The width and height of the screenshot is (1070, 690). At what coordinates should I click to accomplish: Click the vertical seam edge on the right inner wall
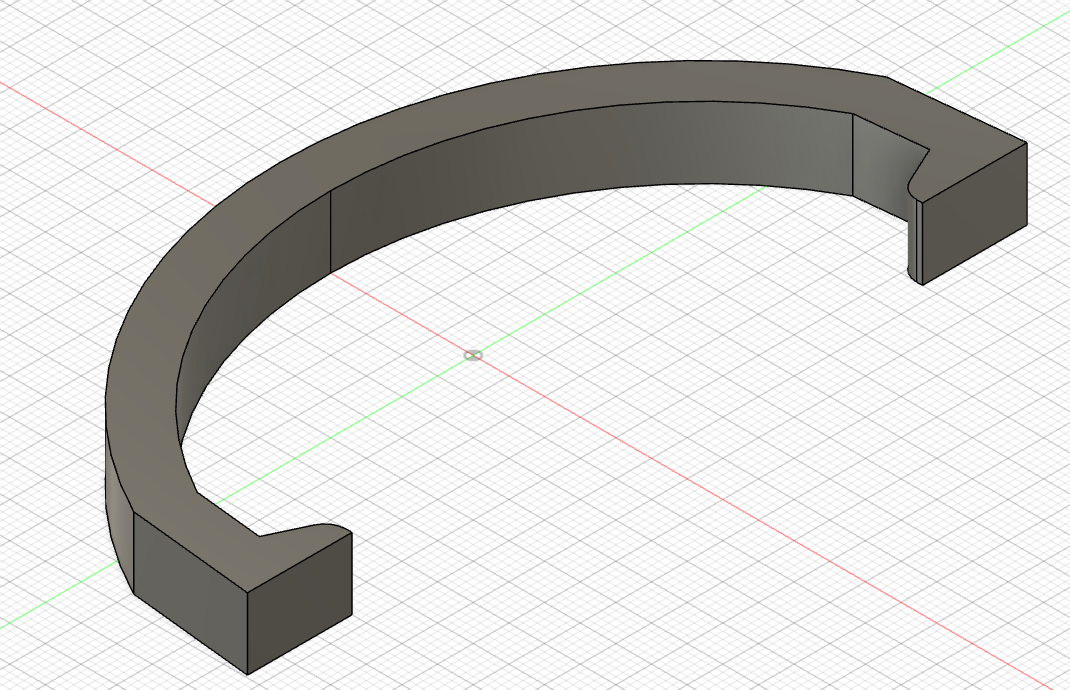click(853, 154)
